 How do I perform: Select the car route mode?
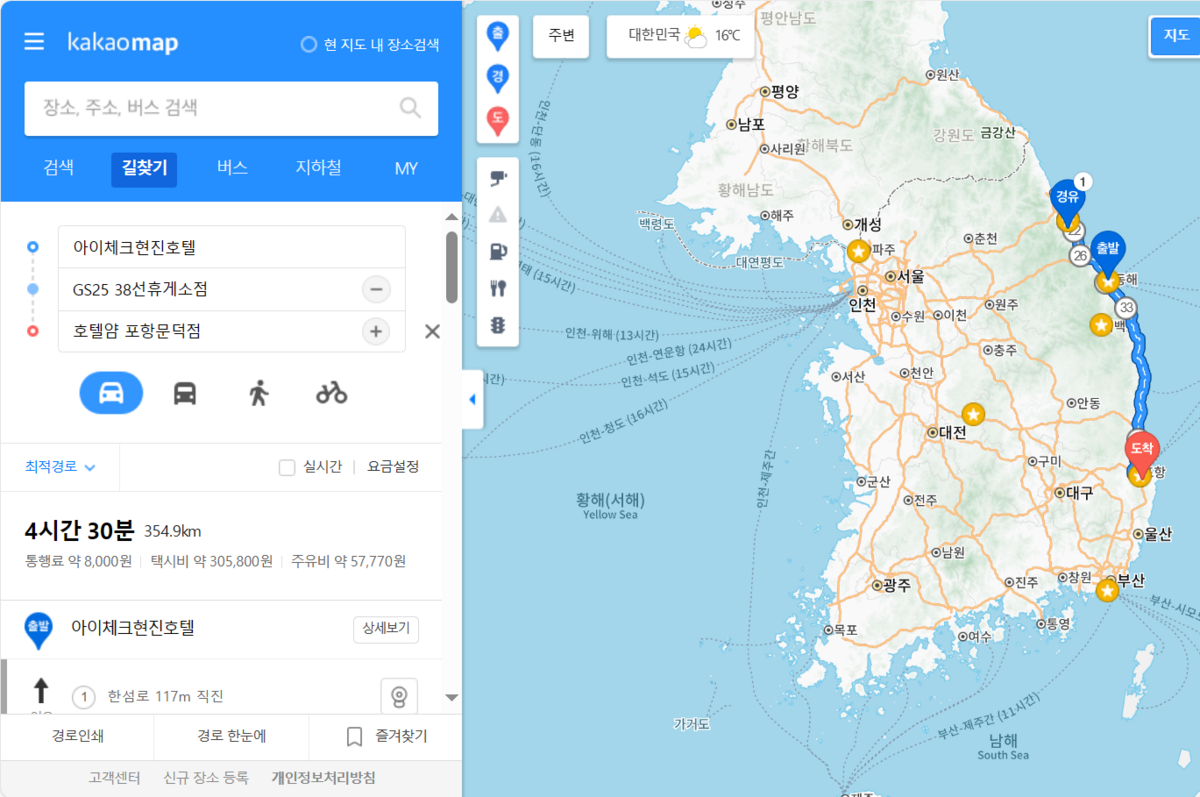click(111, 393)
